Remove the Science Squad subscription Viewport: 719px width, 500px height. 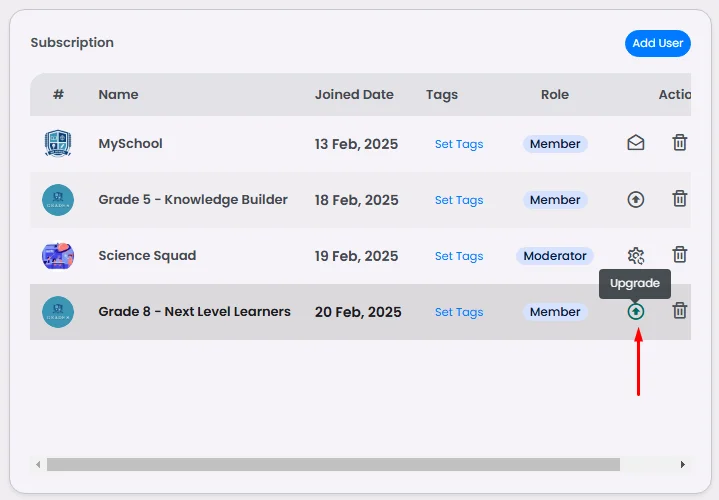tap(680, 255)
